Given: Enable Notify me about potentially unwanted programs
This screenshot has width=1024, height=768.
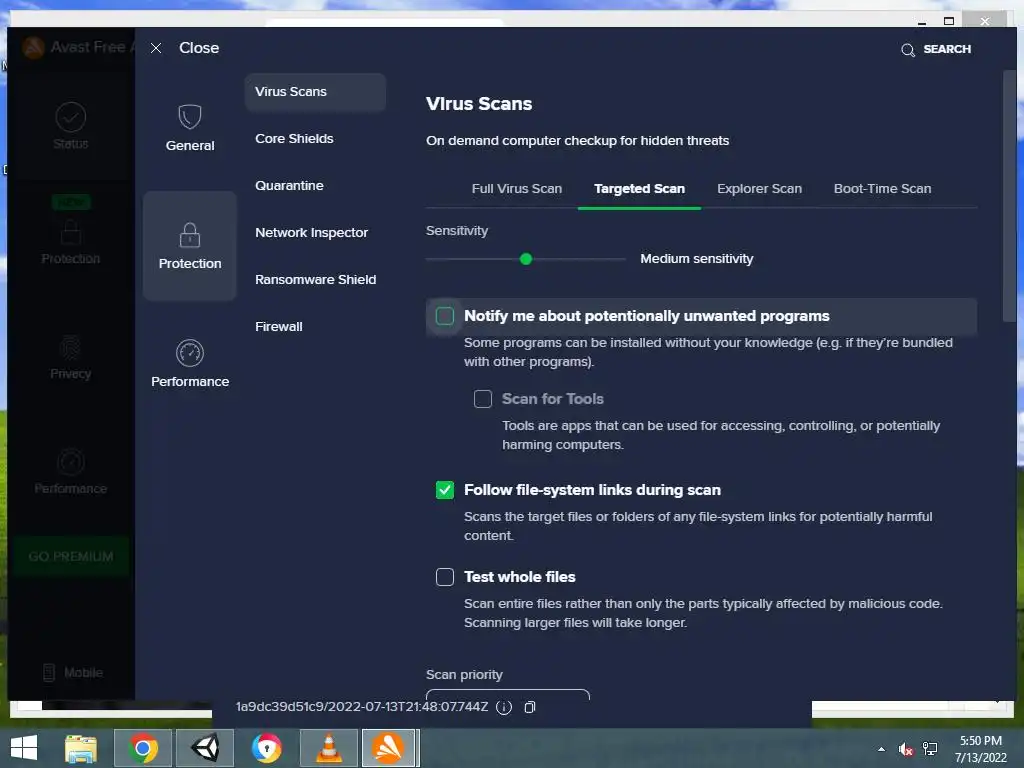Looking at the screenshot, I should (x=445, y=316).
